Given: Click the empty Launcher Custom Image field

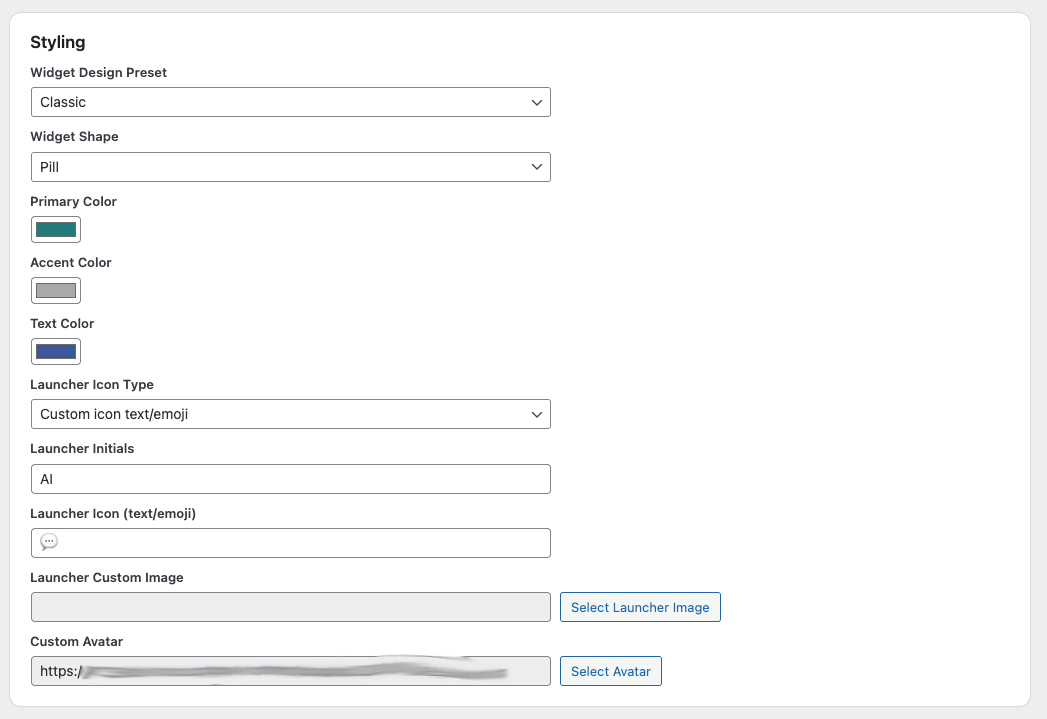Looking at the screenshot, I should pyautogui.click(x=290, y=607).
